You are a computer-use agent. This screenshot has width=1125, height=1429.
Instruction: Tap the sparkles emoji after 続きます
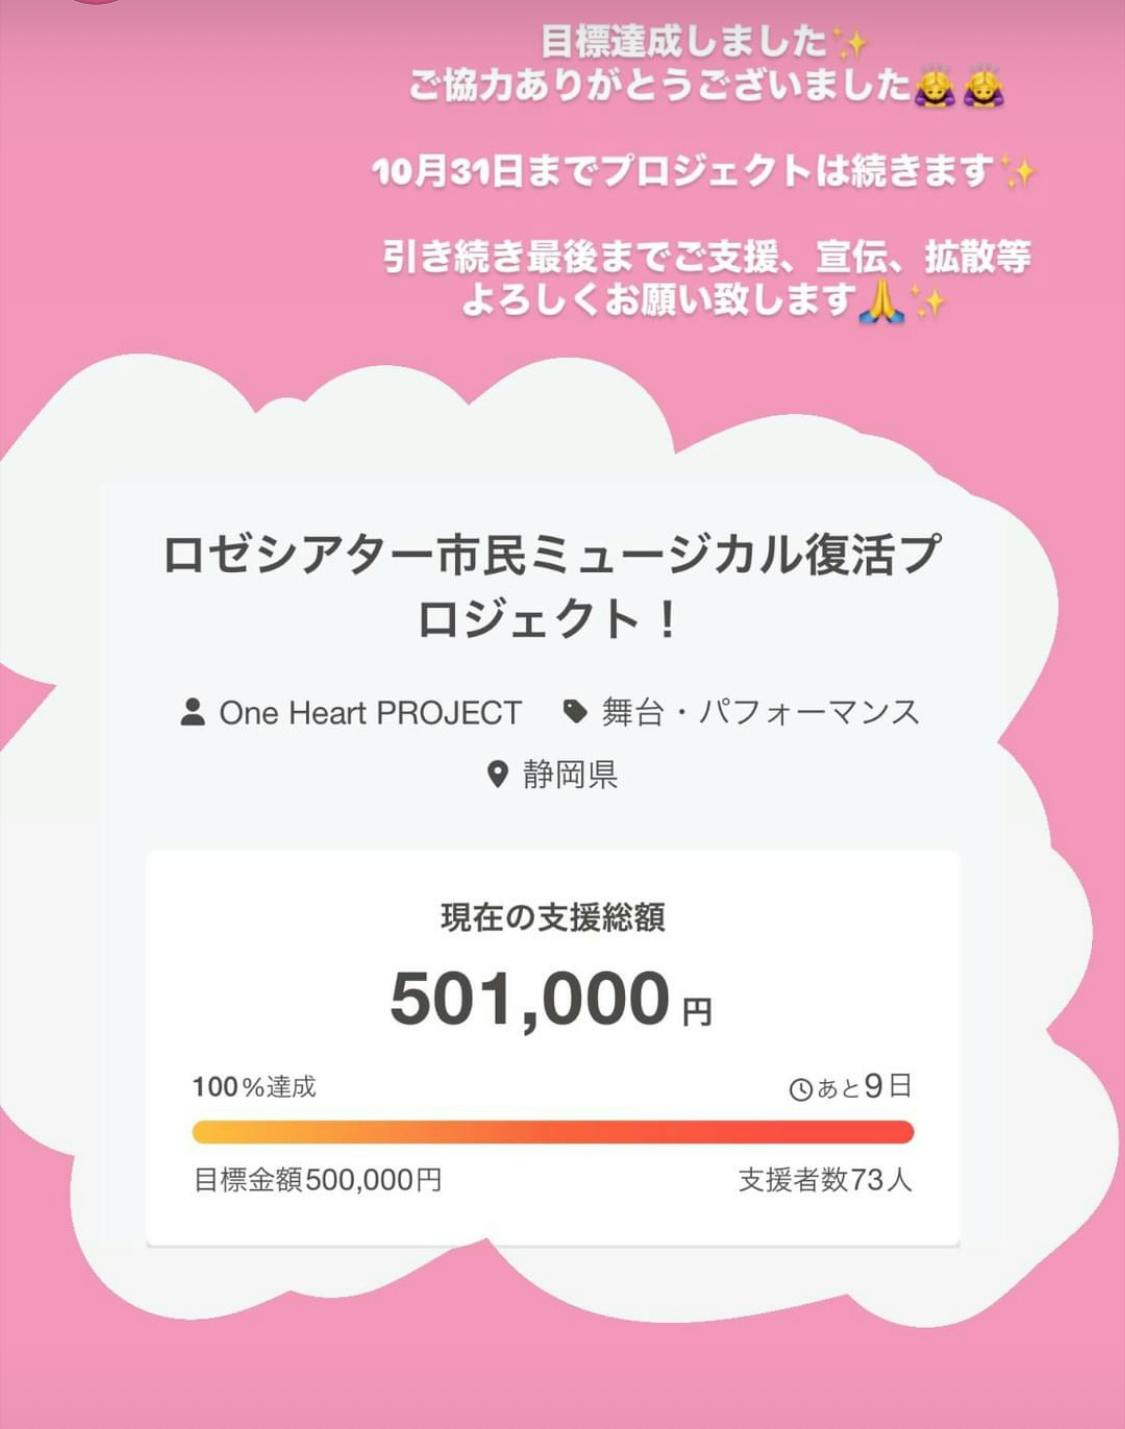coord(1018,173)
